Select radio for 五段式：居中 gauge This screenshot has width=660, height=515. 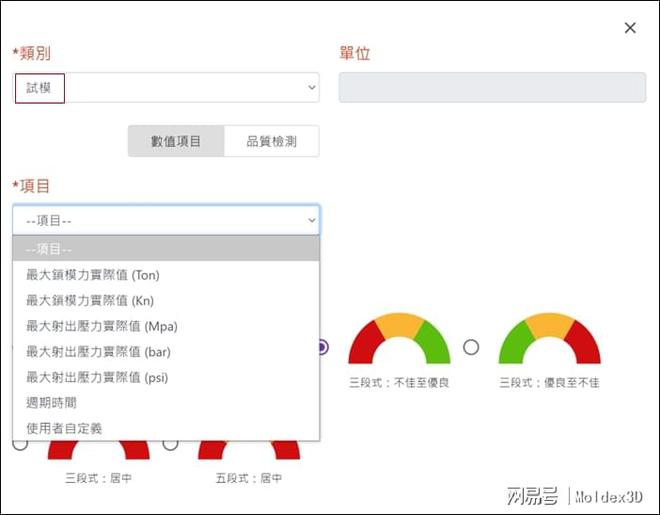point(170,444)
